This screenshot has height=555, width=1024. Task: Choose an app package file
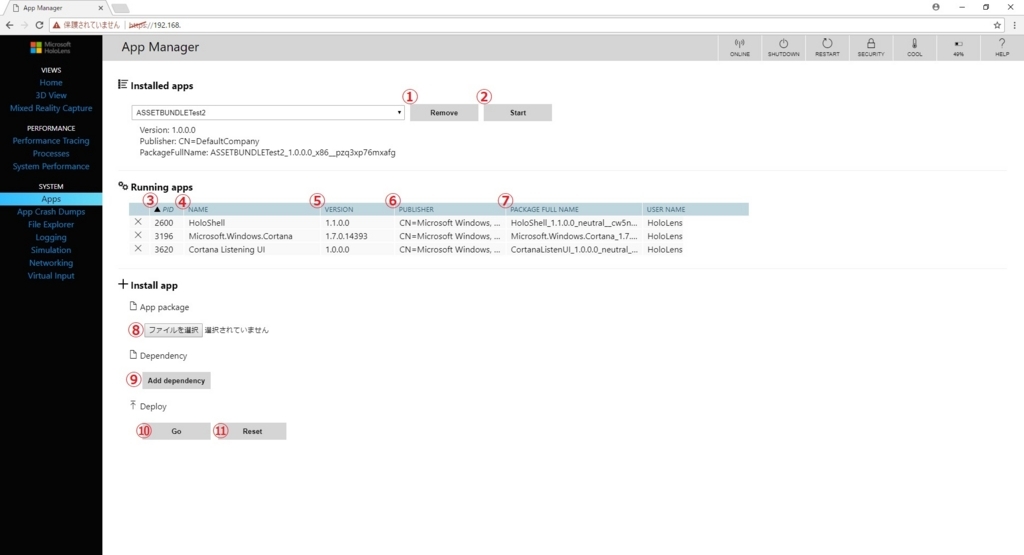coord(173,330)
